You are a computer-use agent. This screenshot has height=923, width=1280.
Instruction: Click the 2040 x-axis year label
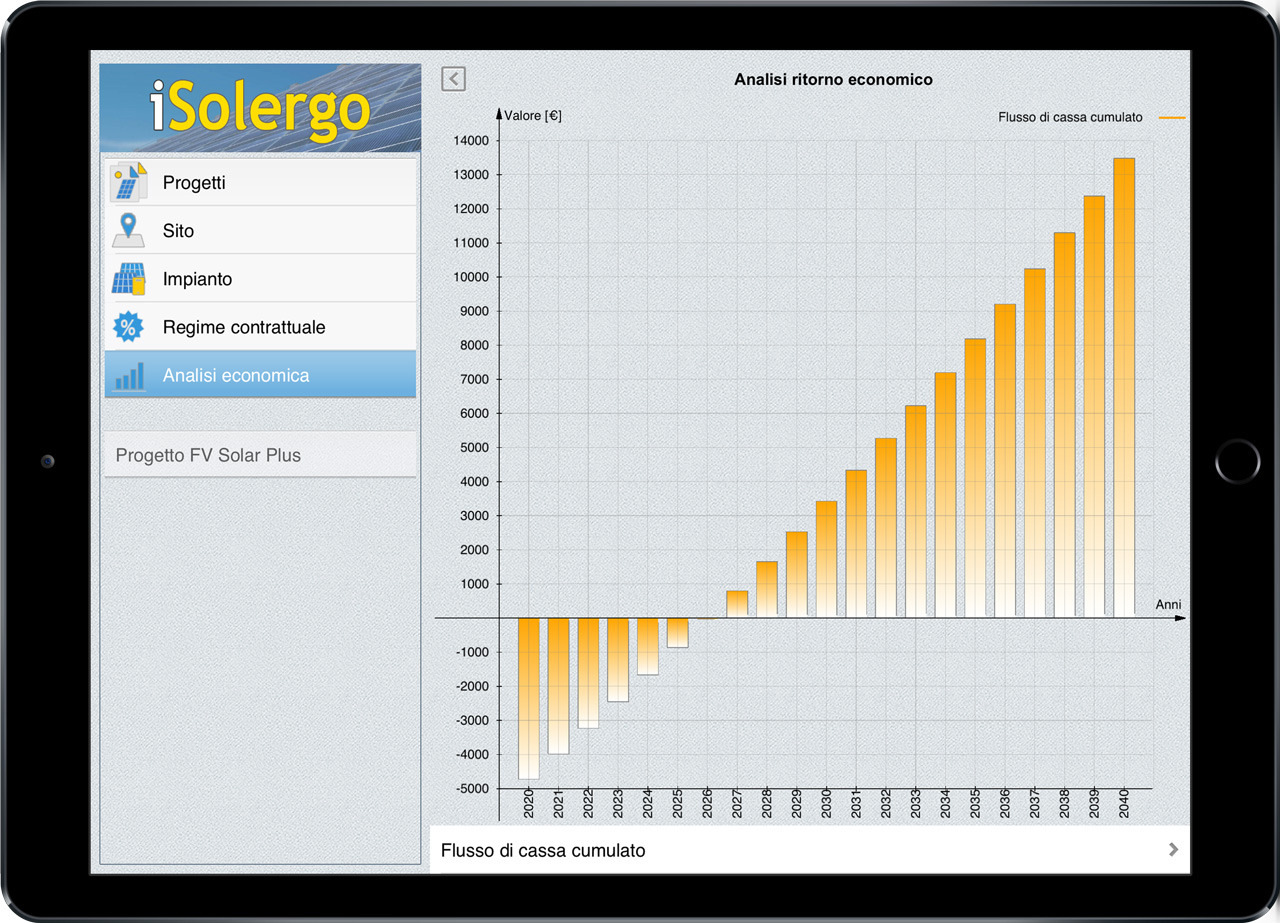1124,803
